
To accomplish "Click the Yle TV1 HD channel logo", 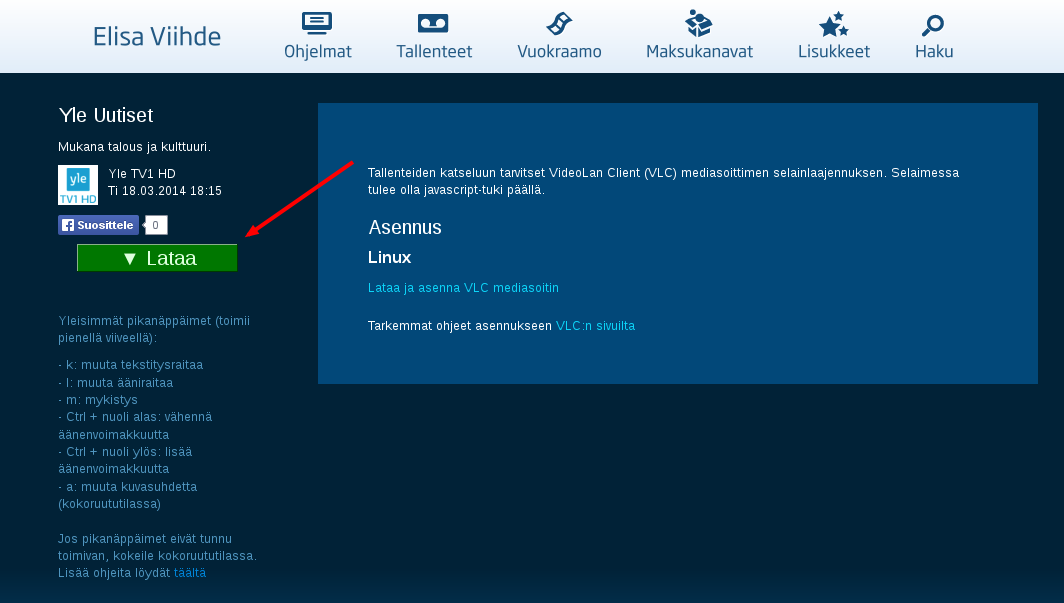I will pos(78,184).
